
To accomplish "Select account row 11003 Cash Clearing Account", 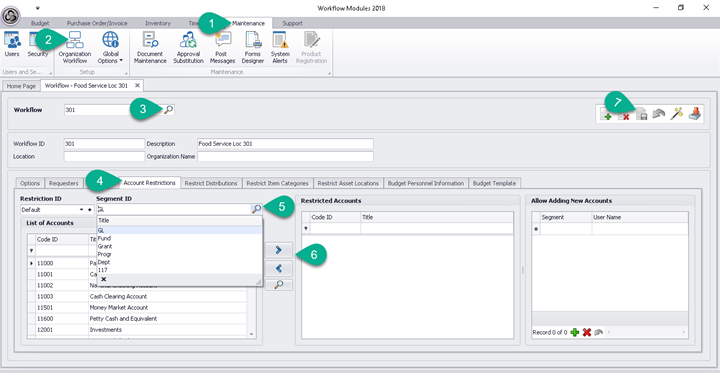I will [137, 297].
